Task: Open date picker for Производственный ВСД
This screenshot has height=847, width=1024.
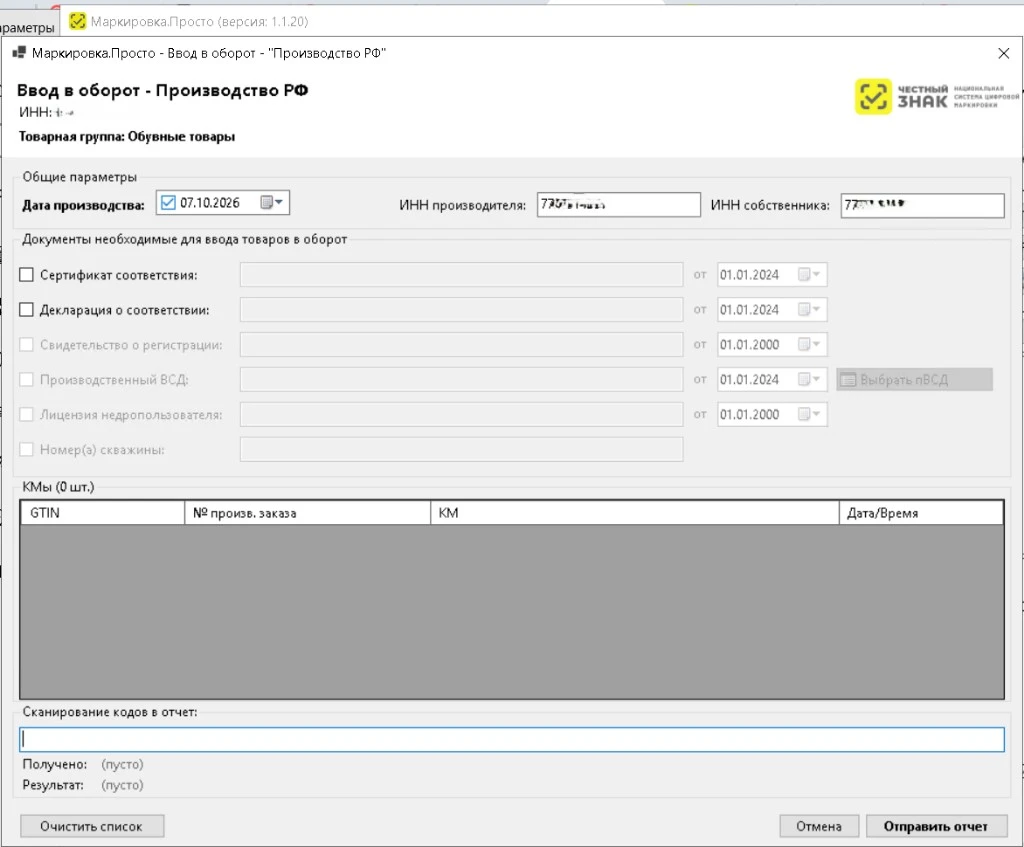Action: click(x=808, y=379)
